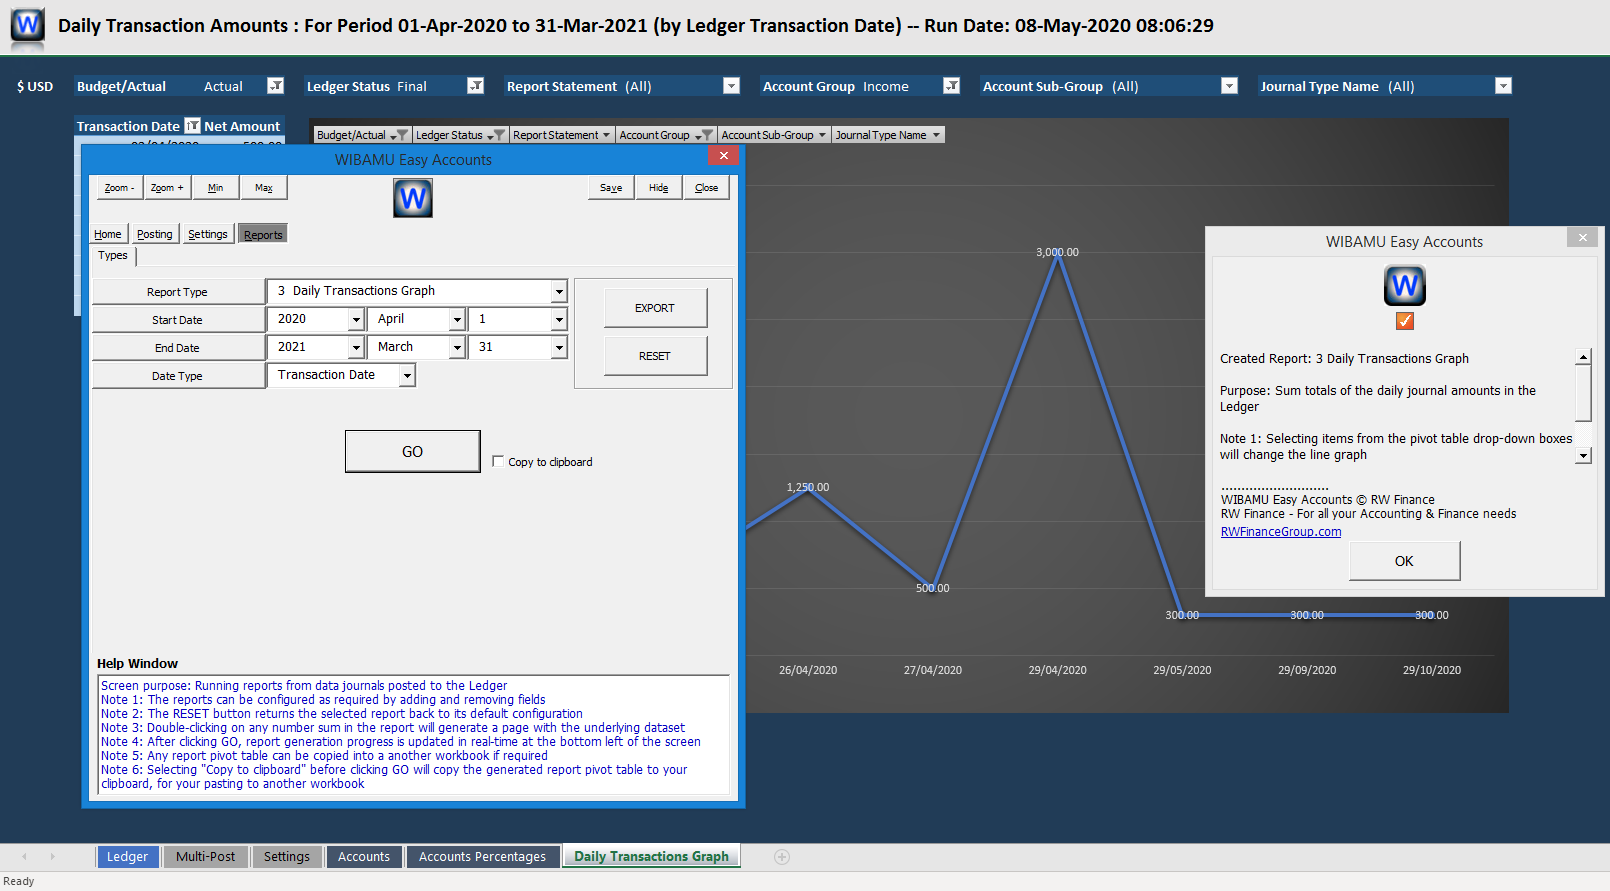Click the next sheet navigation arrow
Screen dimensions: 1610x891
(x=52, y=857)
